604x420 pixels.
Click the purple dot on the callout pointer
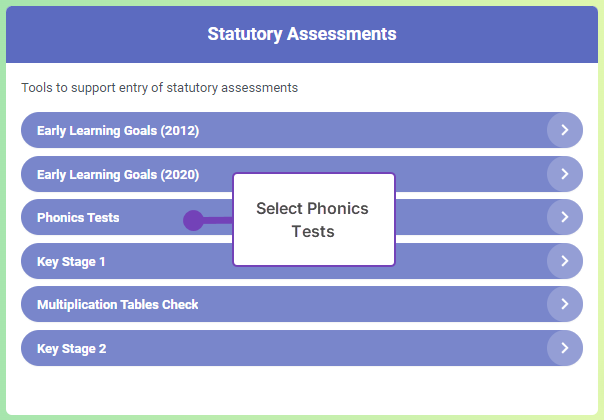(x=193, y=220)
